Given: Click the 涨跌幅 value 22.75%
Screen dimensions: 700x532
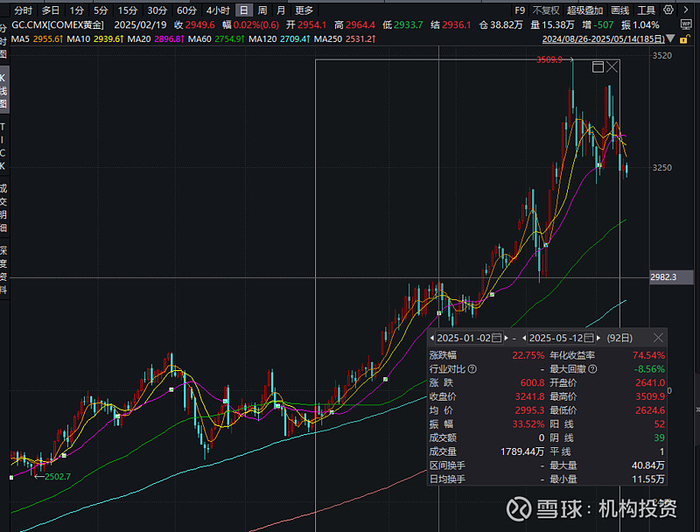Looking at the screenshot, I should (528, 356).
